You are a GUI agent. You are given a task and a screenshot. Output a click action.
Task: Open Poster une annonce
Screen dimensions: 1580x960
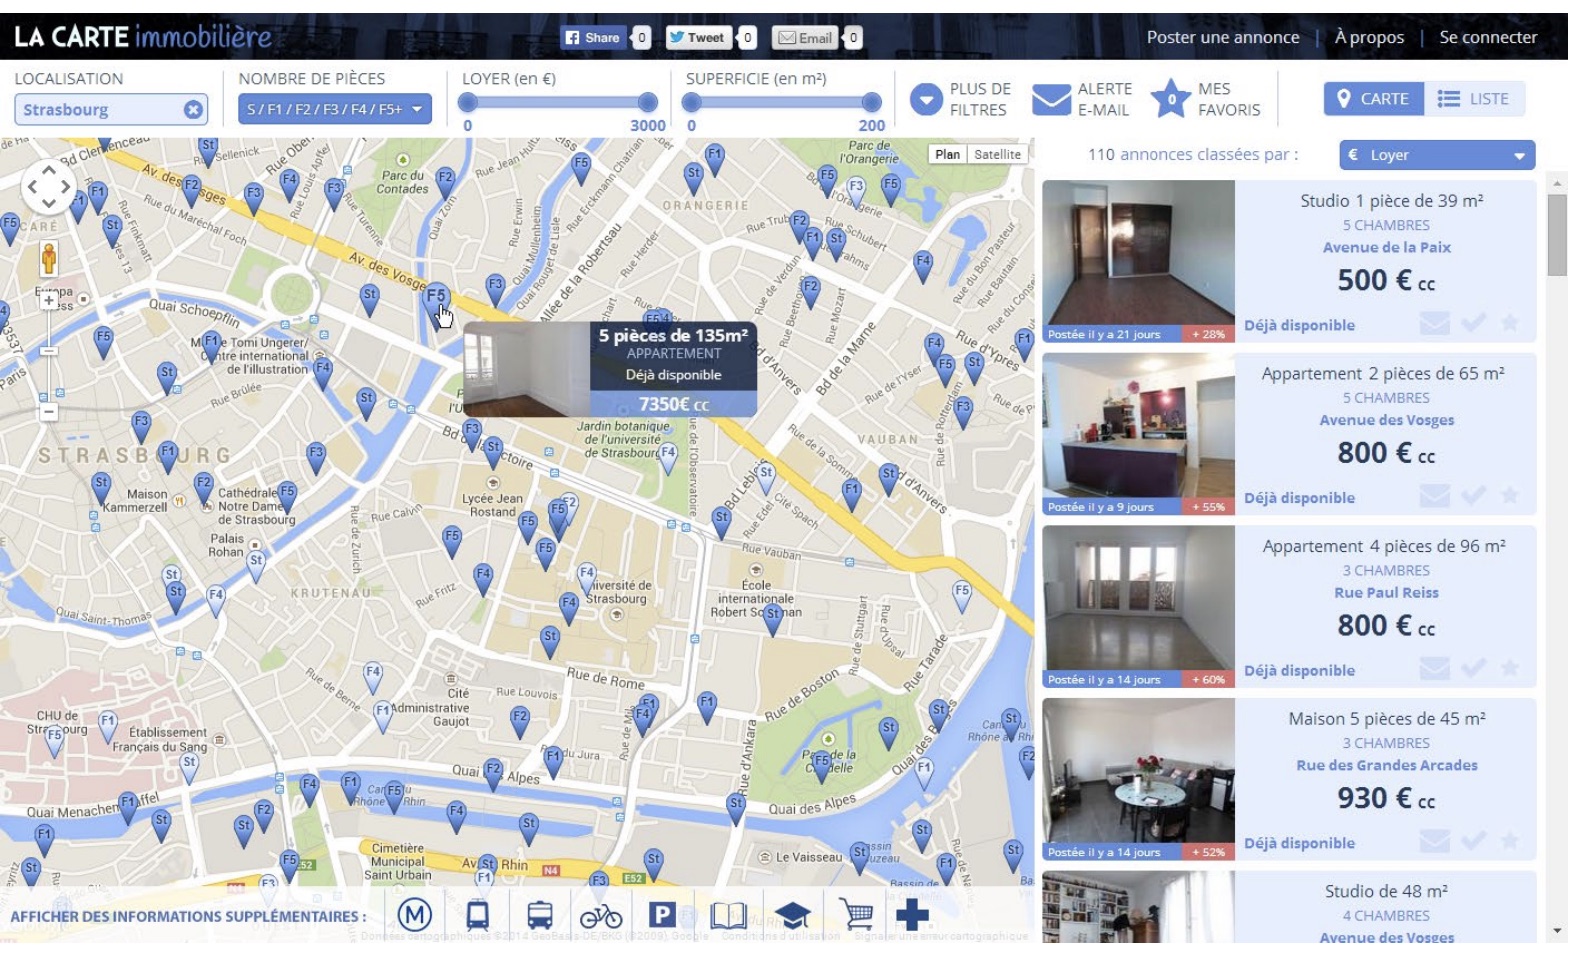[x=1223, y=37]
